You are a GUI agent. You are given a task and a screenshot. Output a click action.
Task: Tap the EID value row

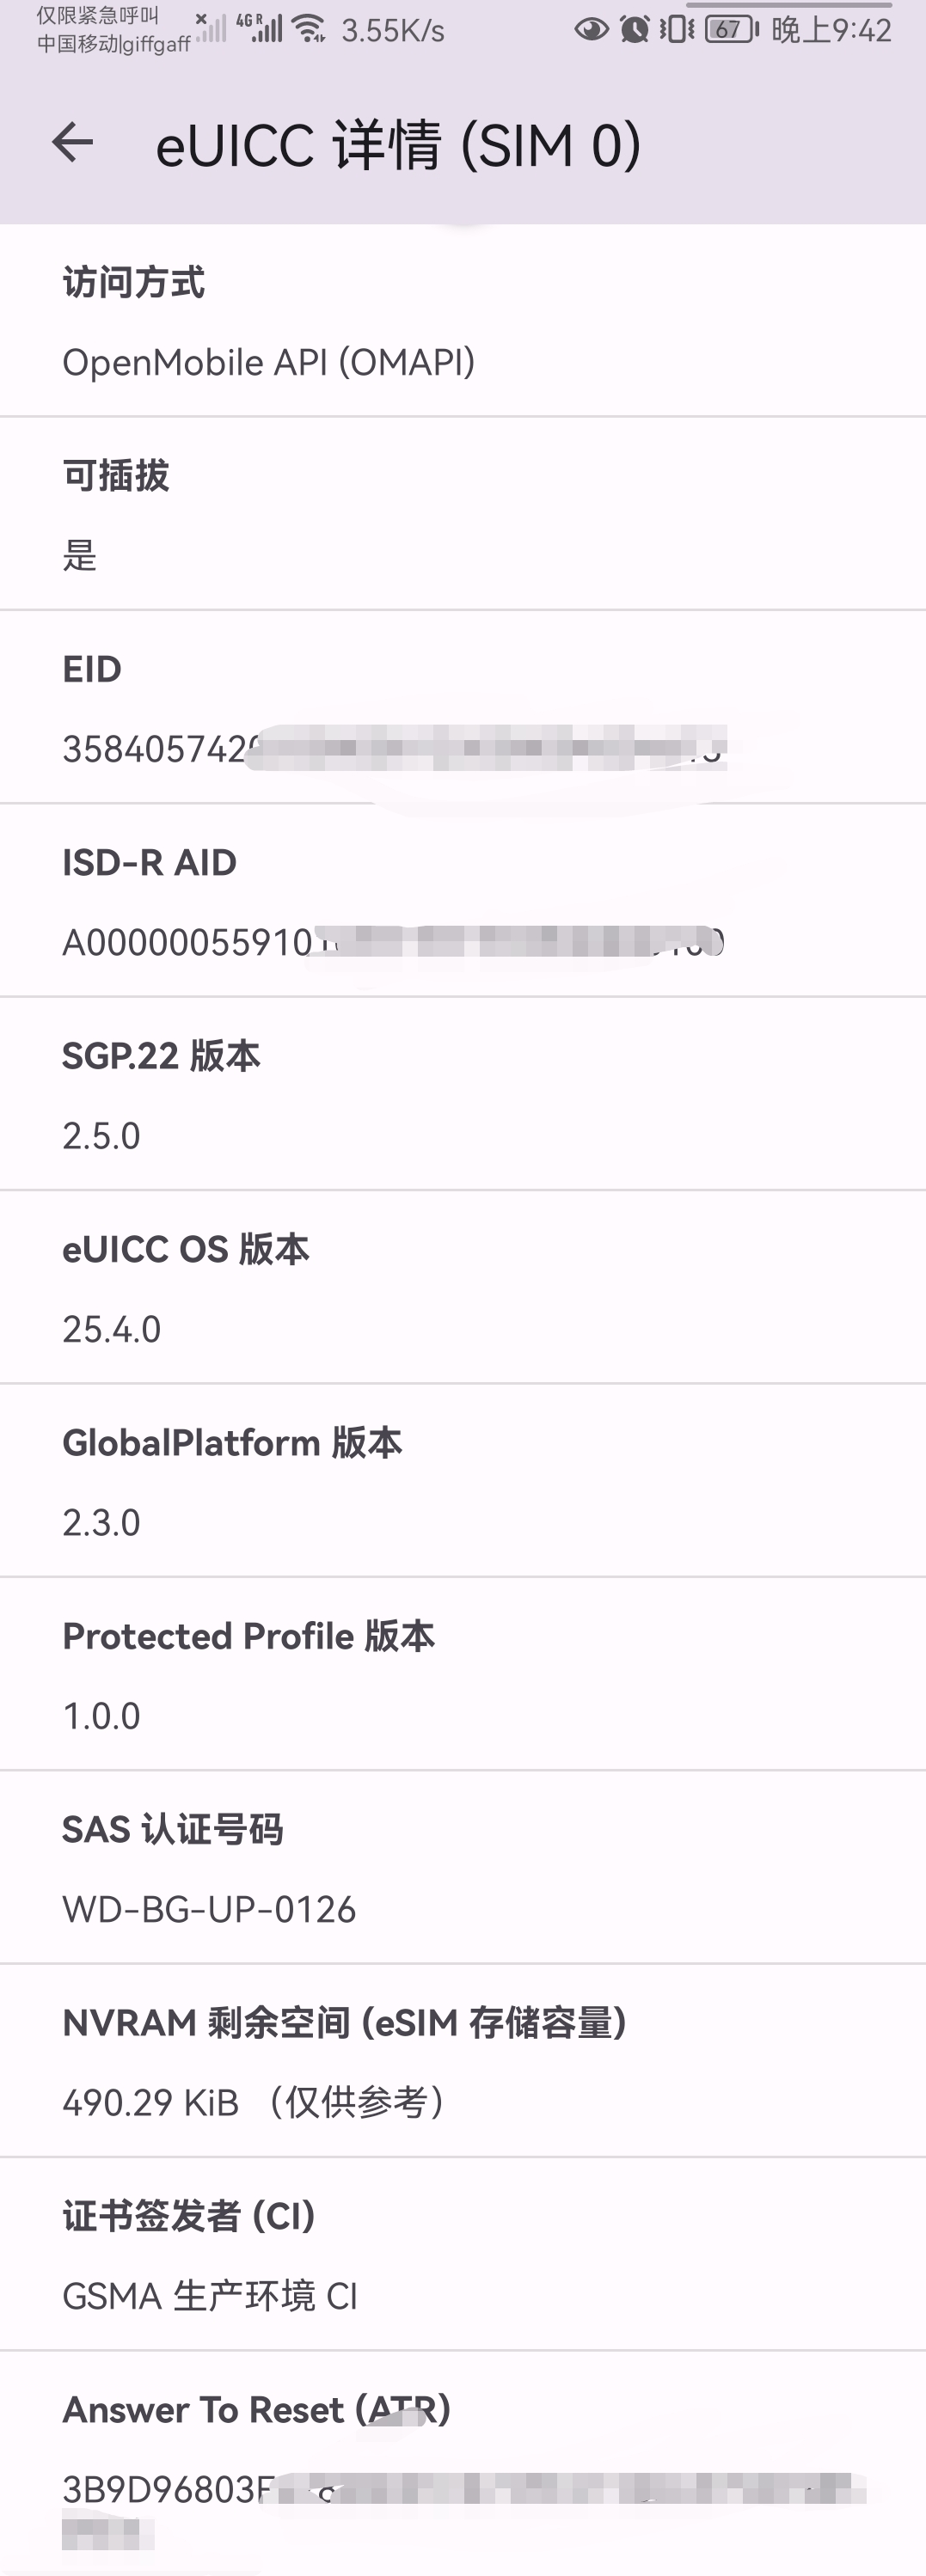click(x=463, y=748)
